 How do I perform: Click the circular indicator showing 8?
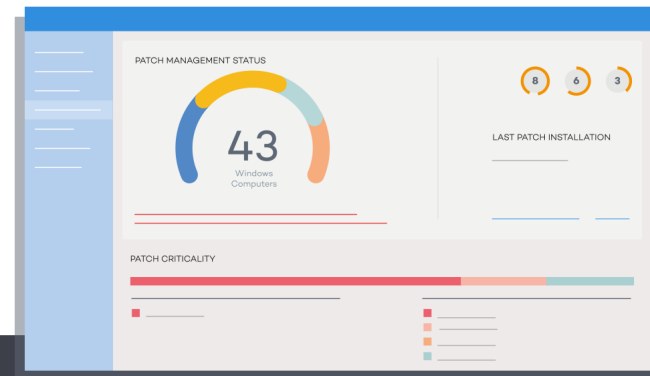(x=535, y=81)
